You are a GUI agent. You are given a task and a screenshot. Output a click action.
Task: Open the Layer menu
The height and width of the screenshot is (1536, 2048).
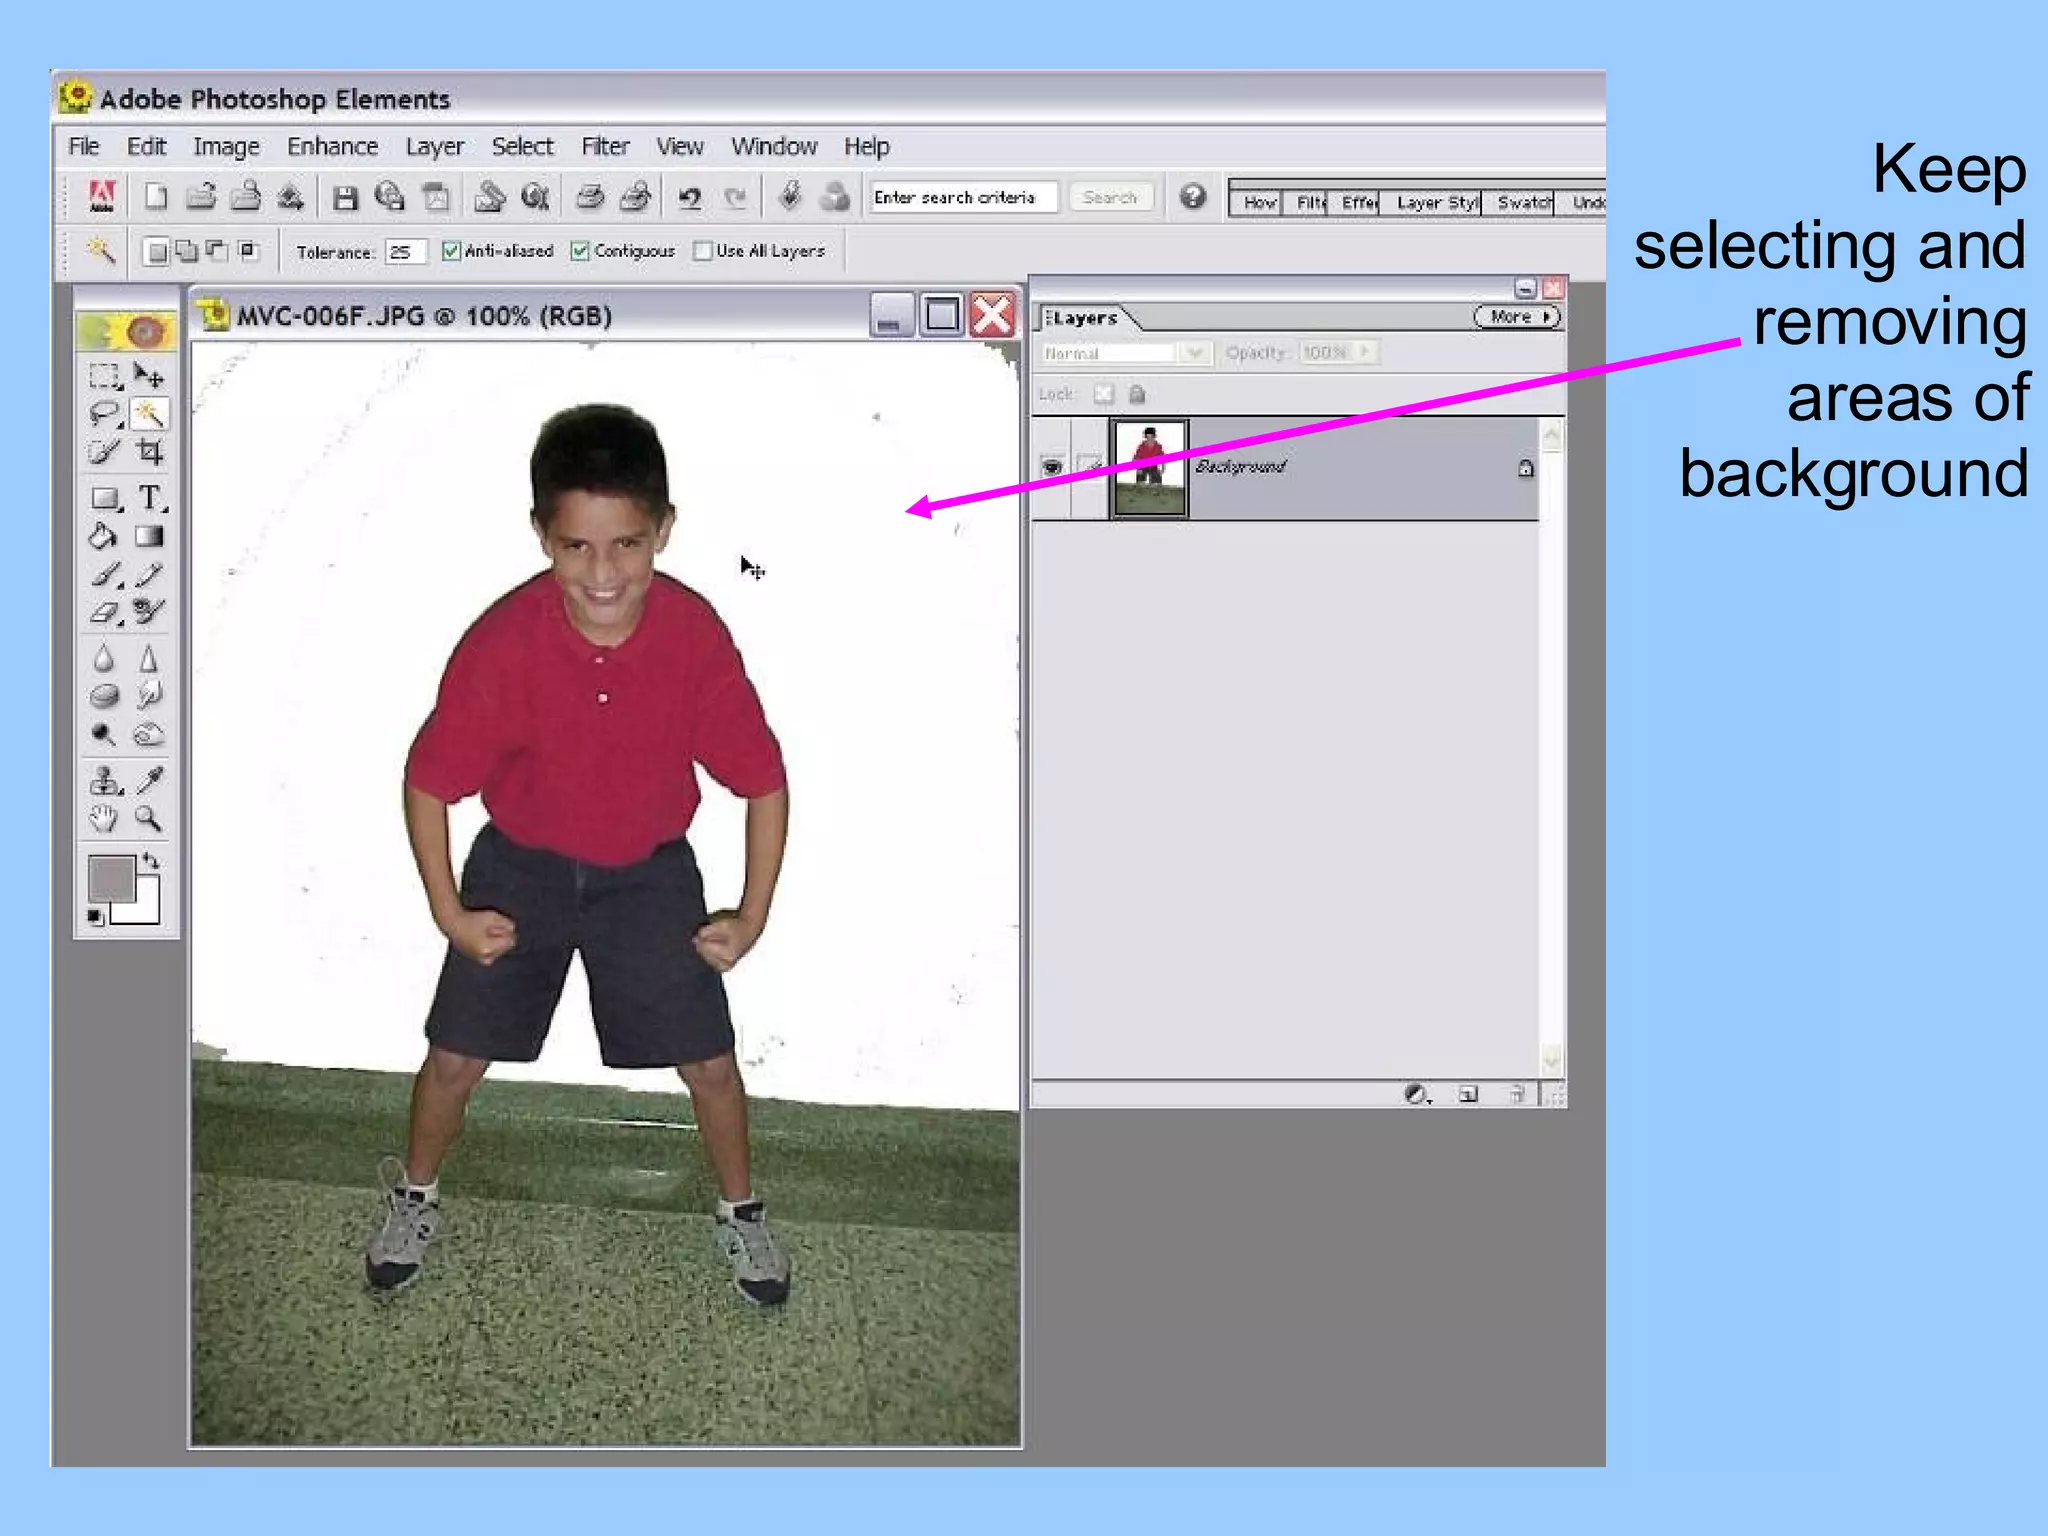click(434, 147)
